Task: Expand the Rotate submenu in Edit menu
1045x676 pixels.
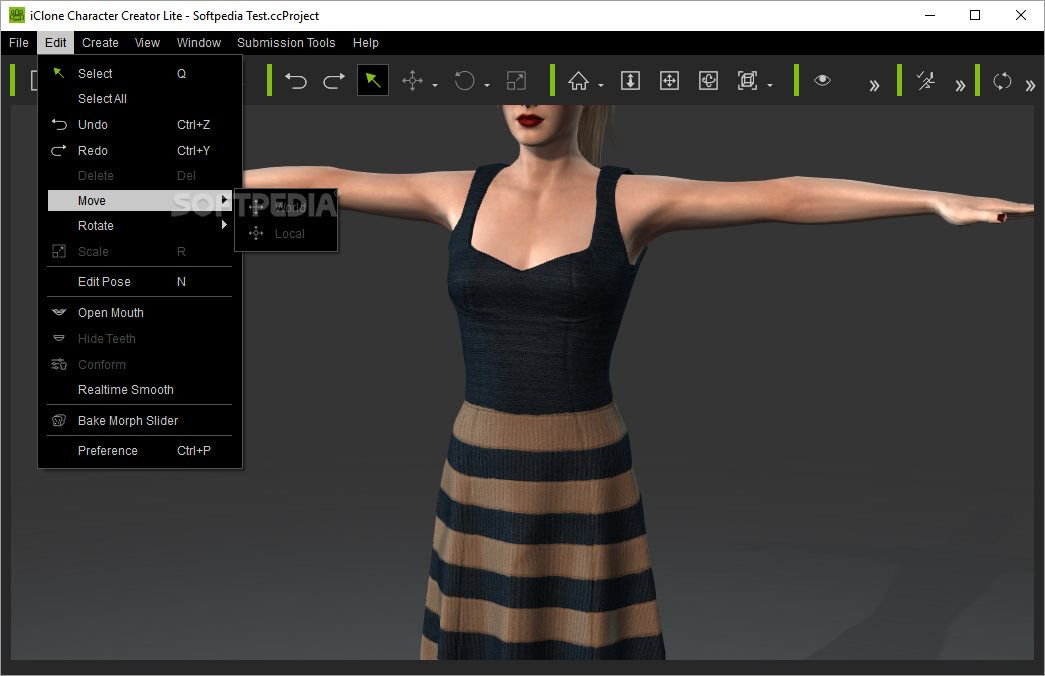Action: click(140, 225)
